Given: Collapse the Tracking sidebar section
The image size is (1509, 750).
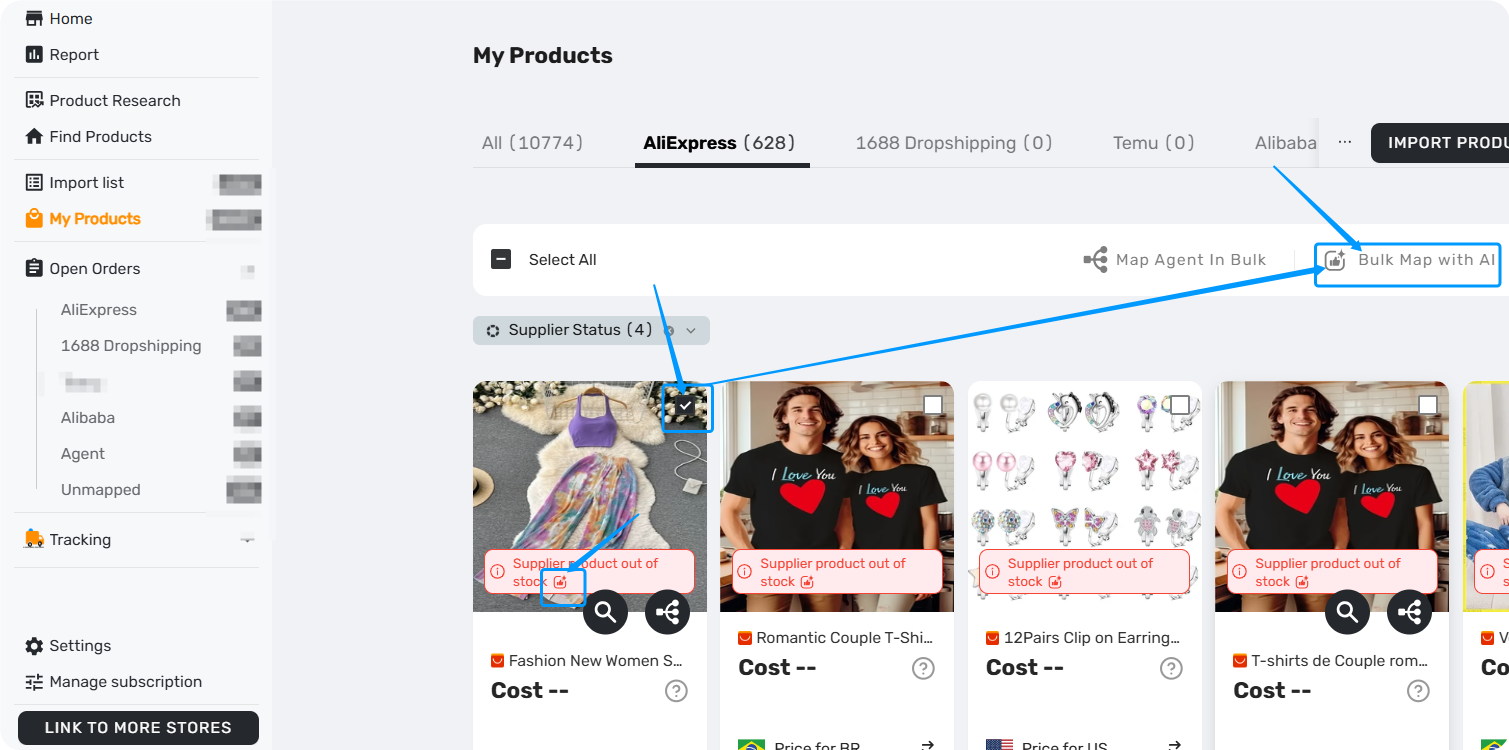Looking at the screenshot, I should (247, 540).
